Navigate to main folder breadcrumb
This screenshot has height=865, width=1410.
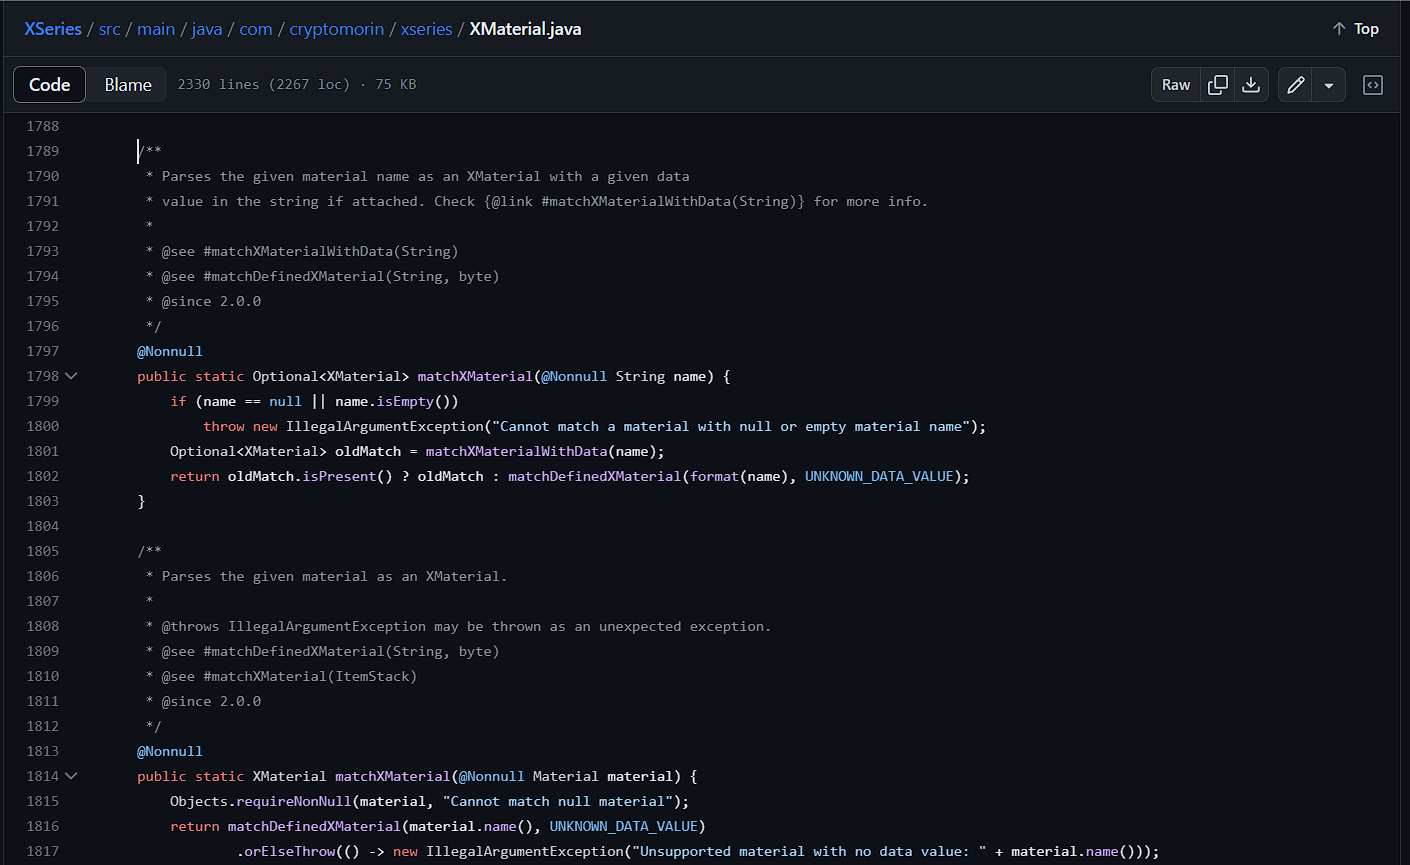click(156, 29)
